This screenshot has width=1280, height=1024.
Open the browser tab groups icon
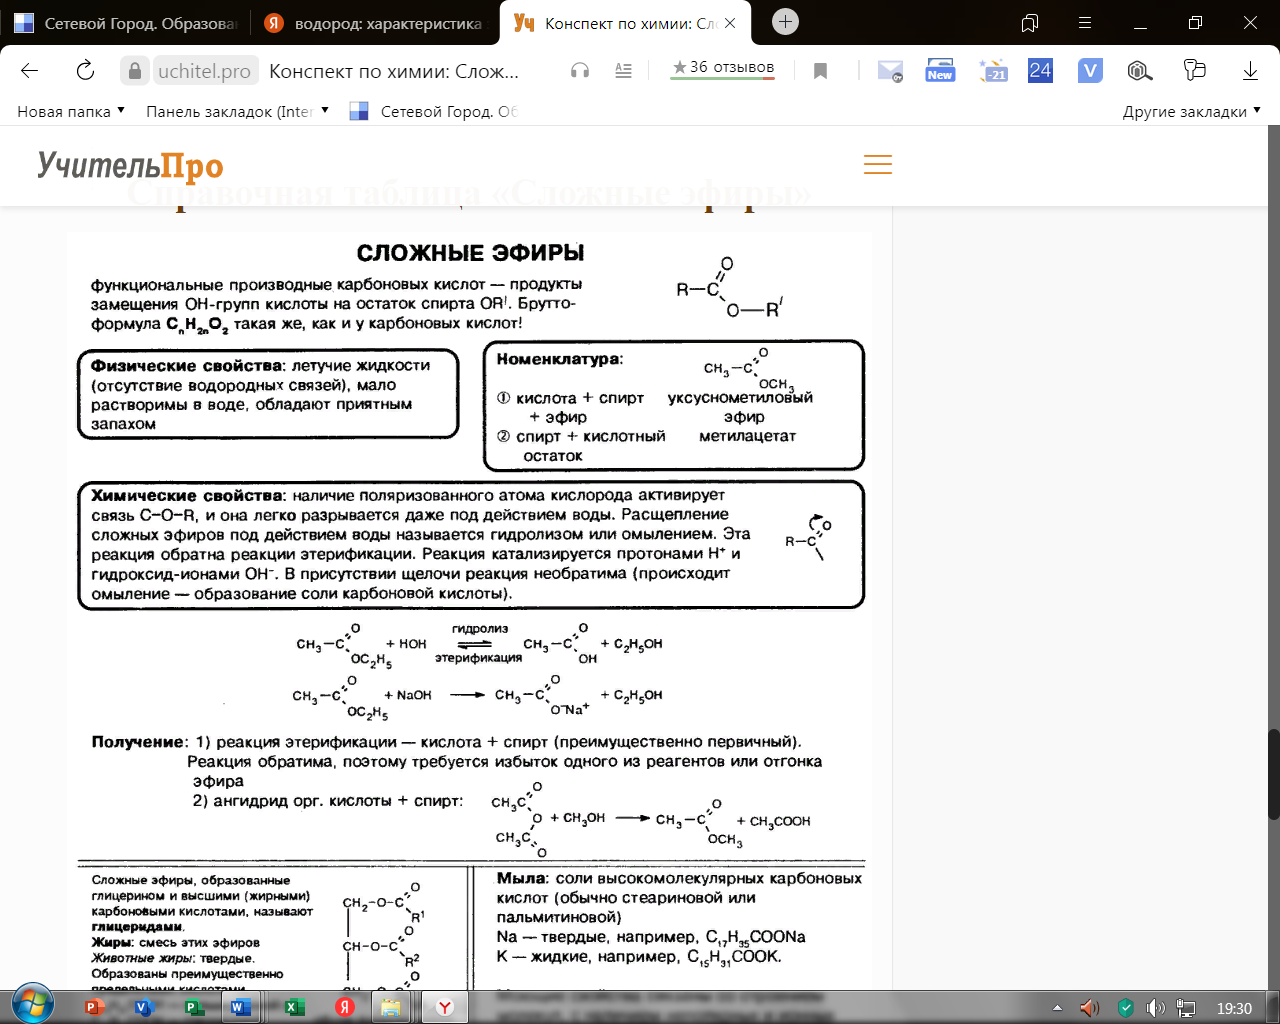1030,22
